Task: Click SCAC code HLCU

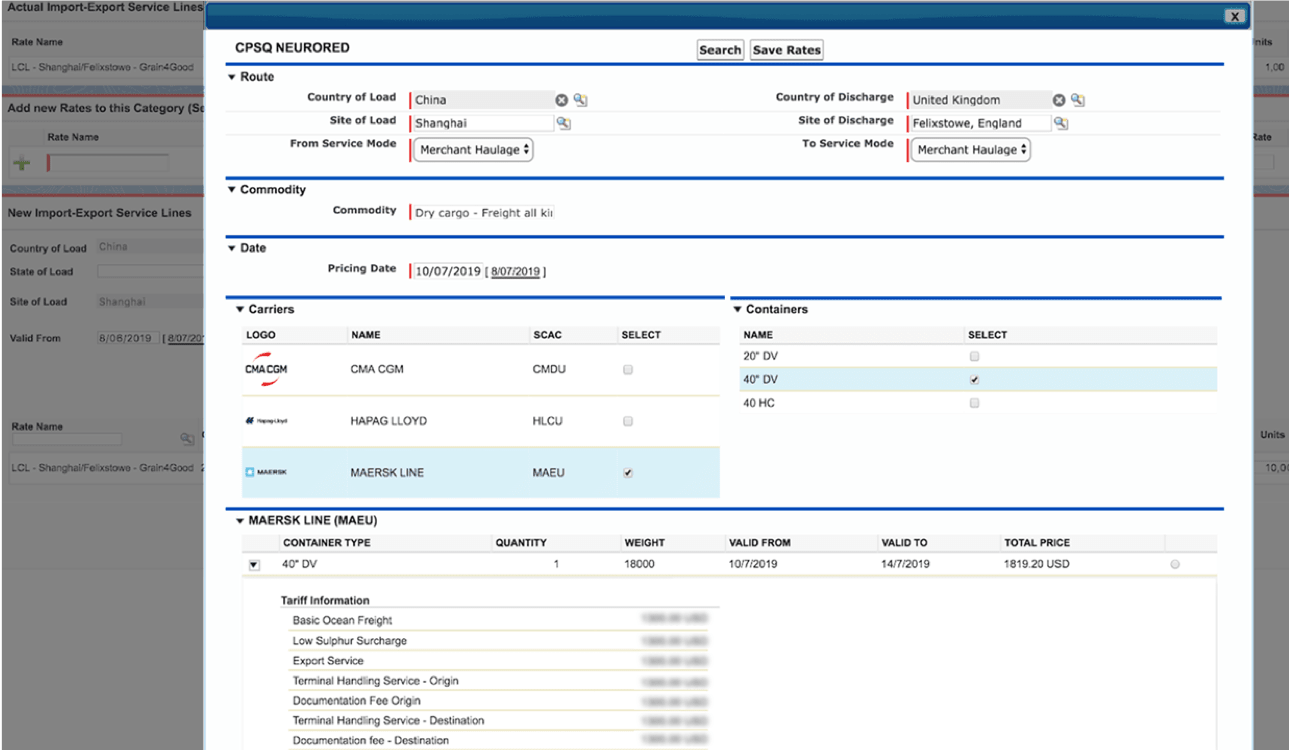Action: (548, 421)
